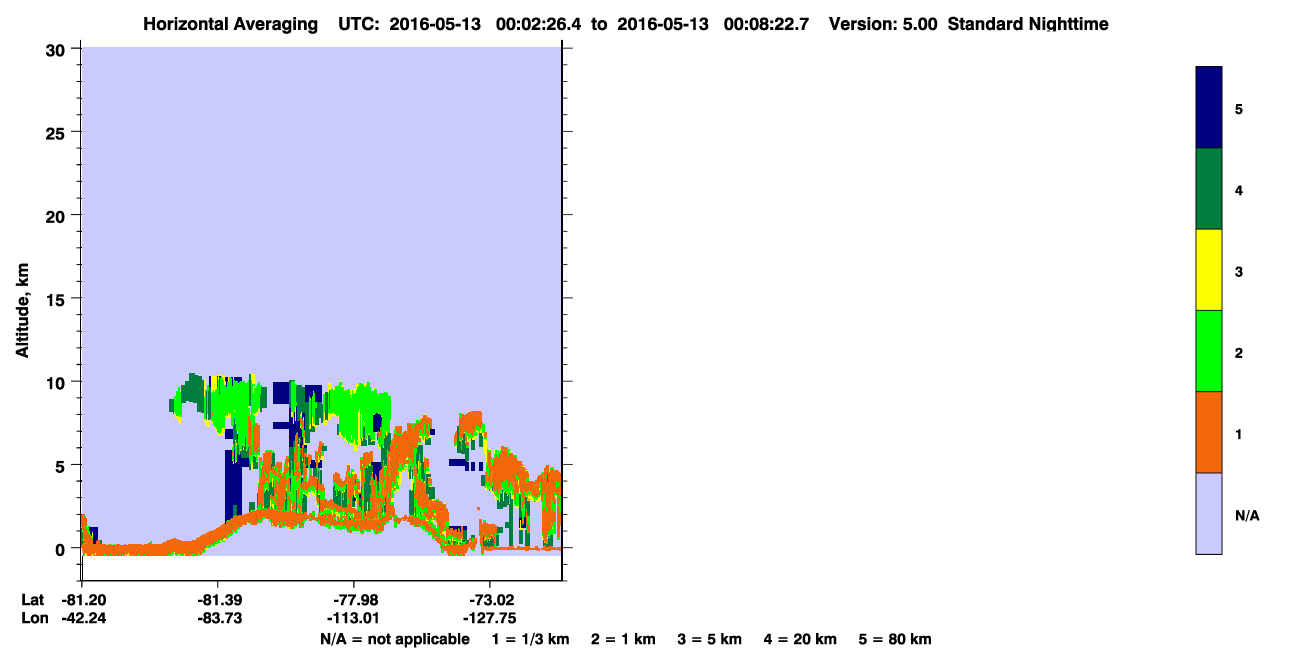Click the bright green colorbar segment 2
Viewport: 1300px width, 667px height.
point(1209,351)
